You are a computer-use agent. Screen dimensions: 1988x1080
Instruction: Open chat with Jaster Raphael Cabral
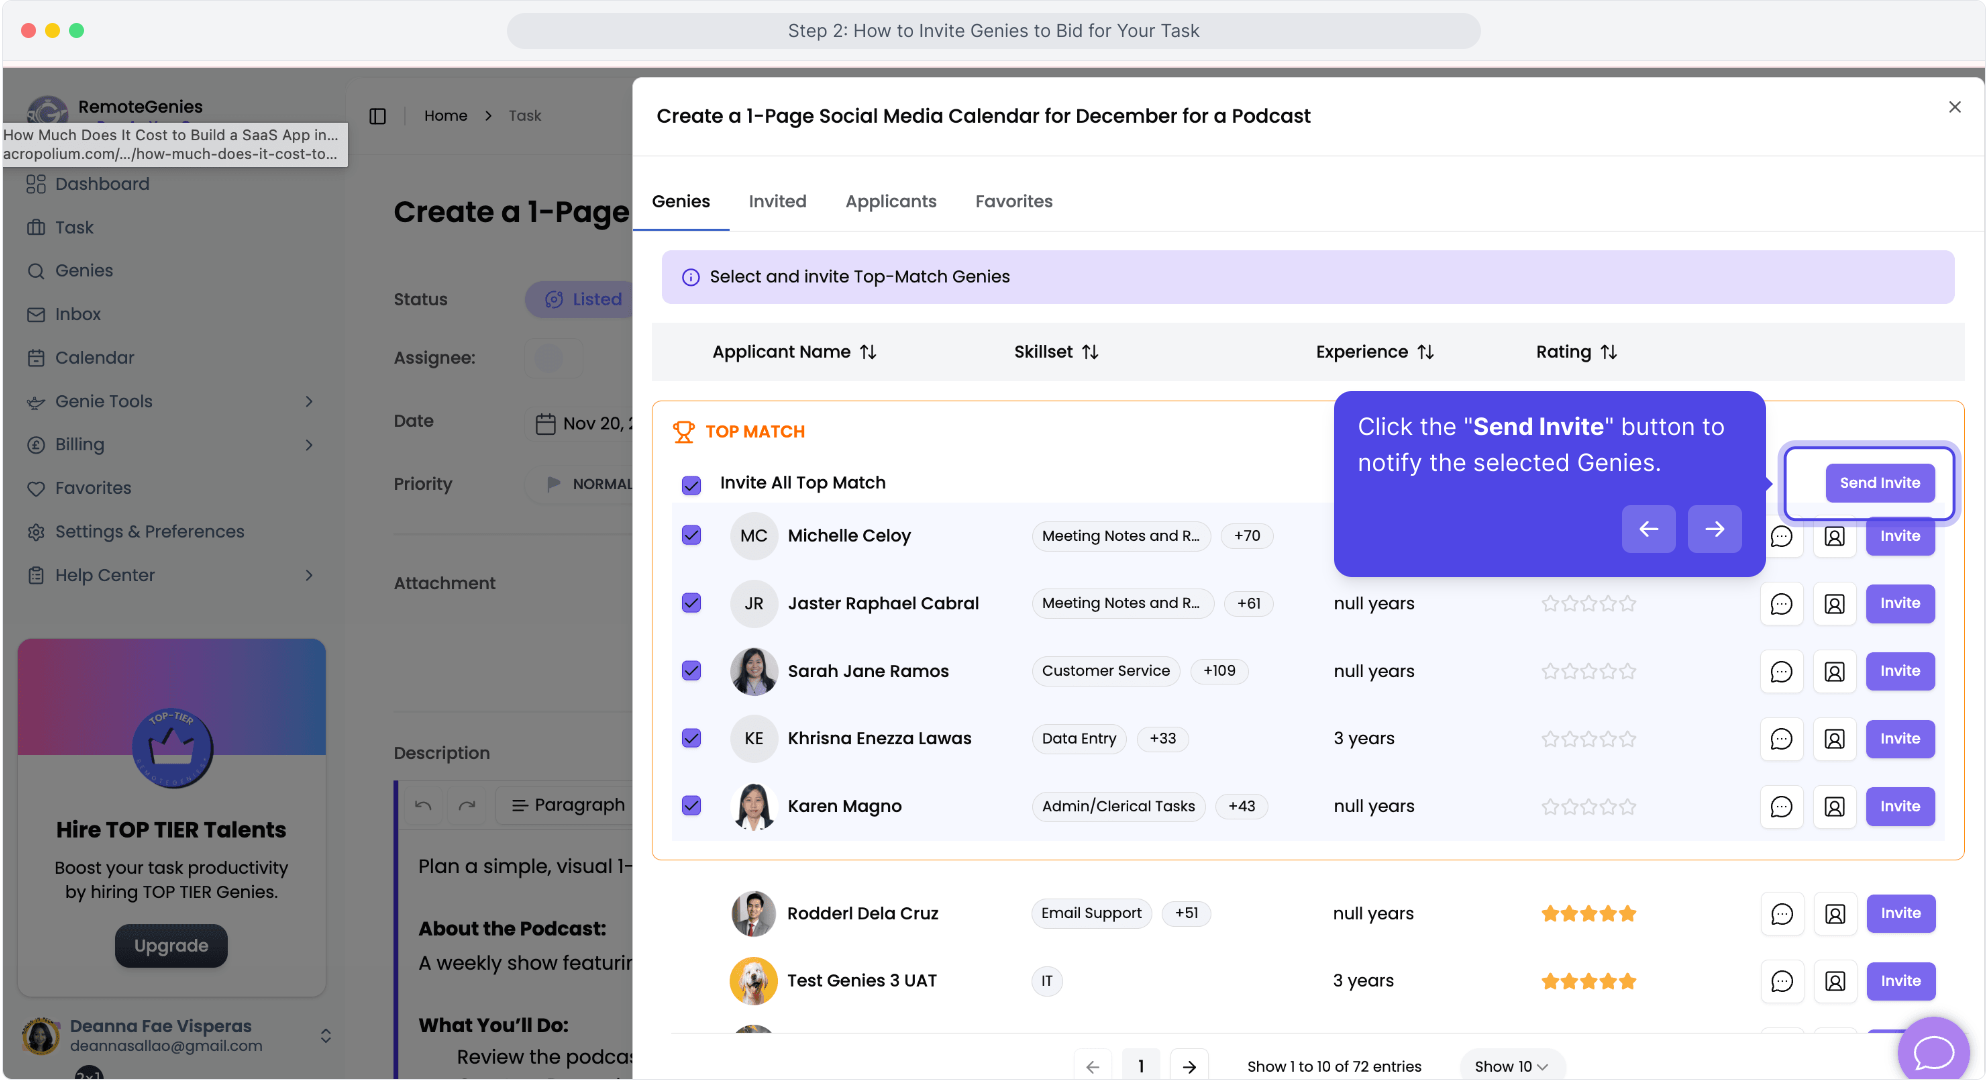1781,604
